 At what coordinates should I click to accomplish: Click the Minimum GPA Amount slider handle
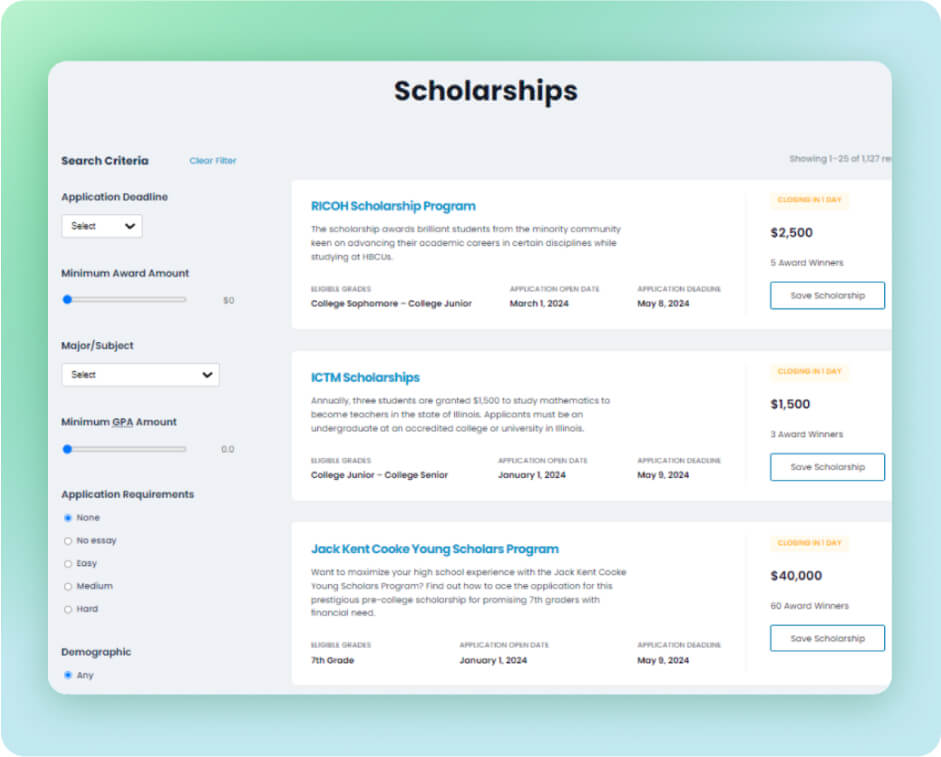click(67, 449)
